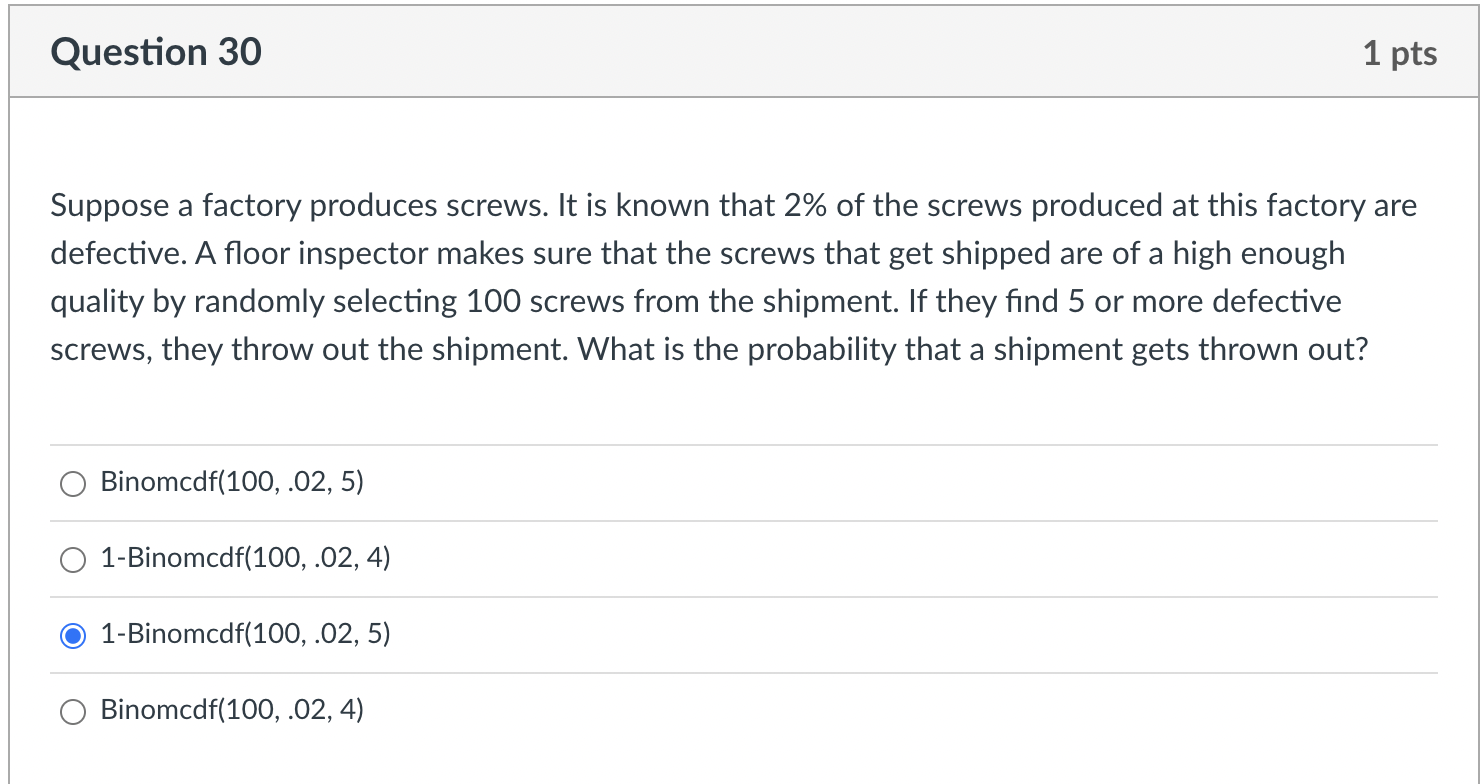Click the selected 1-Binomcdf(100, .02, 5) radio button
This screenshot has height=784, width=1480.
click(x=73, y=636)
